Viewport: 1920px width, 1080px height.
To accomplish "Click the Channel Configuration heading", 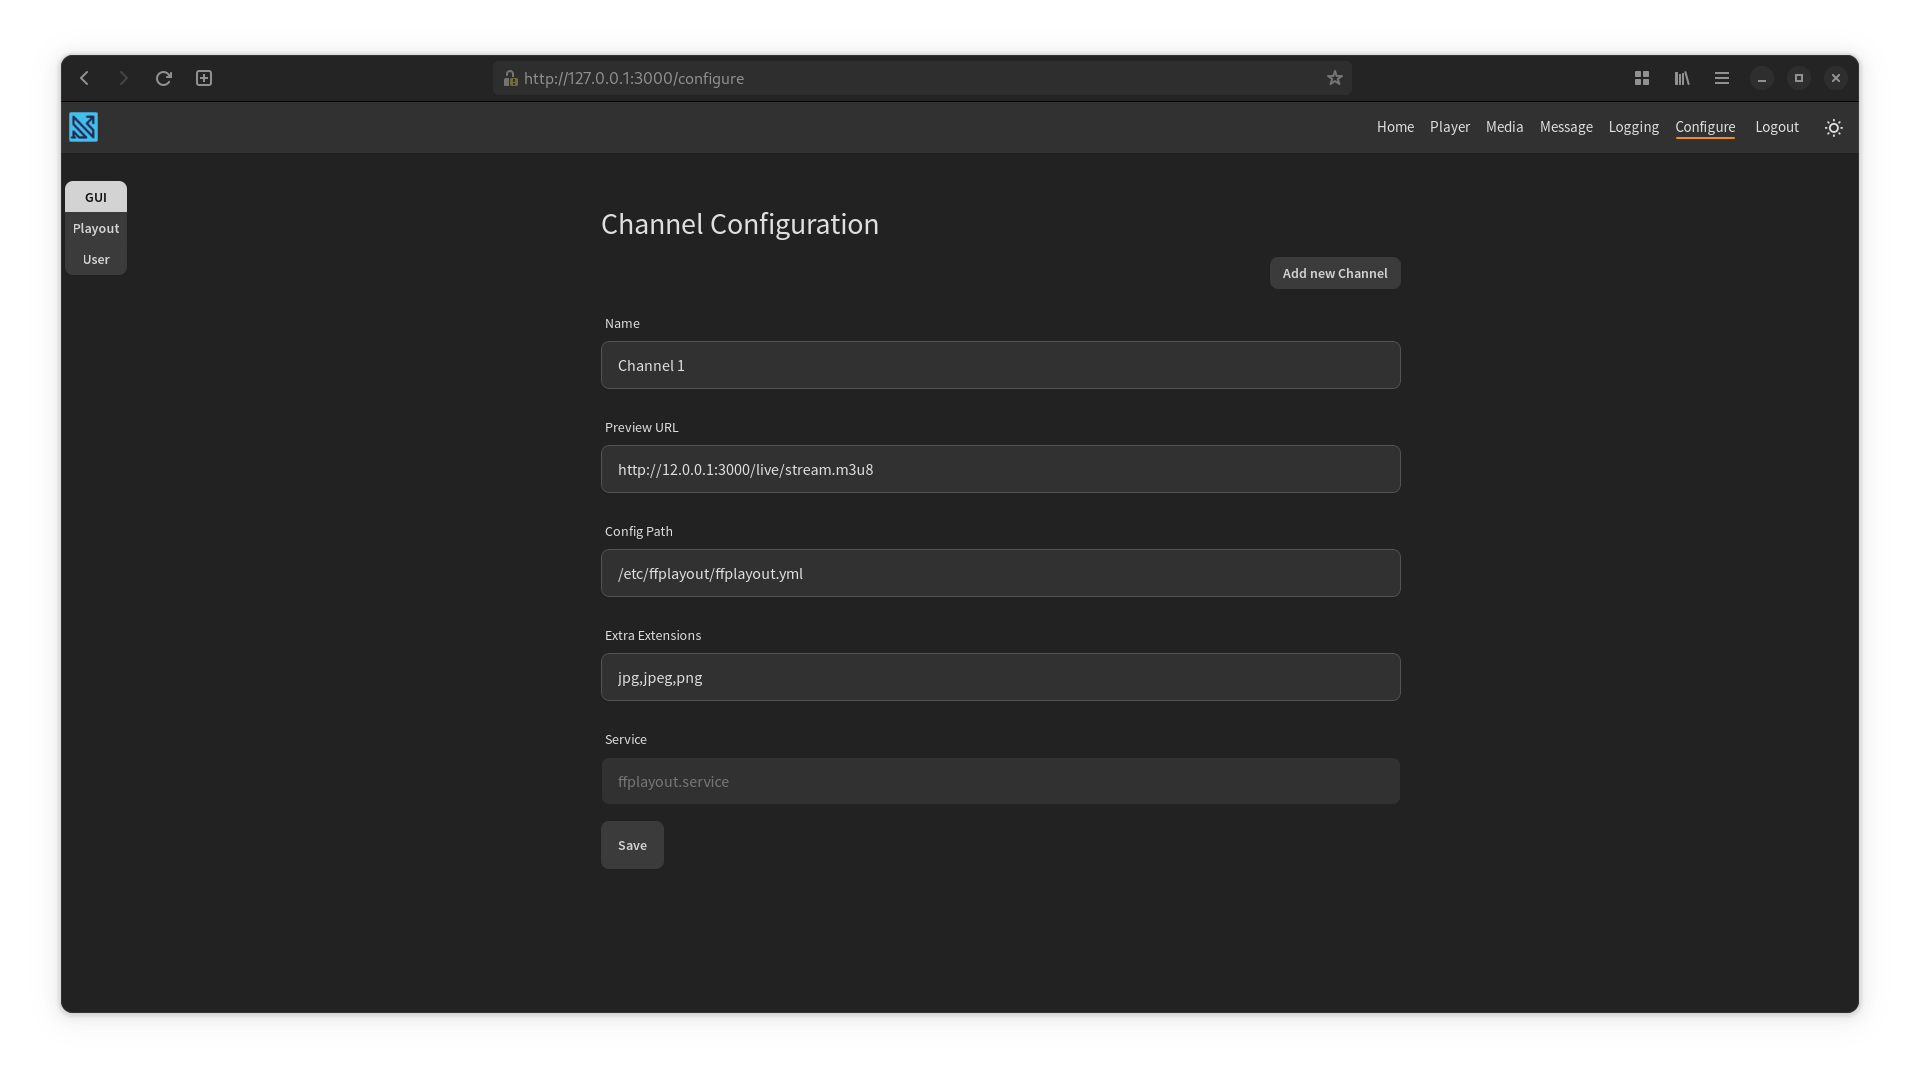I will [739, 224].
